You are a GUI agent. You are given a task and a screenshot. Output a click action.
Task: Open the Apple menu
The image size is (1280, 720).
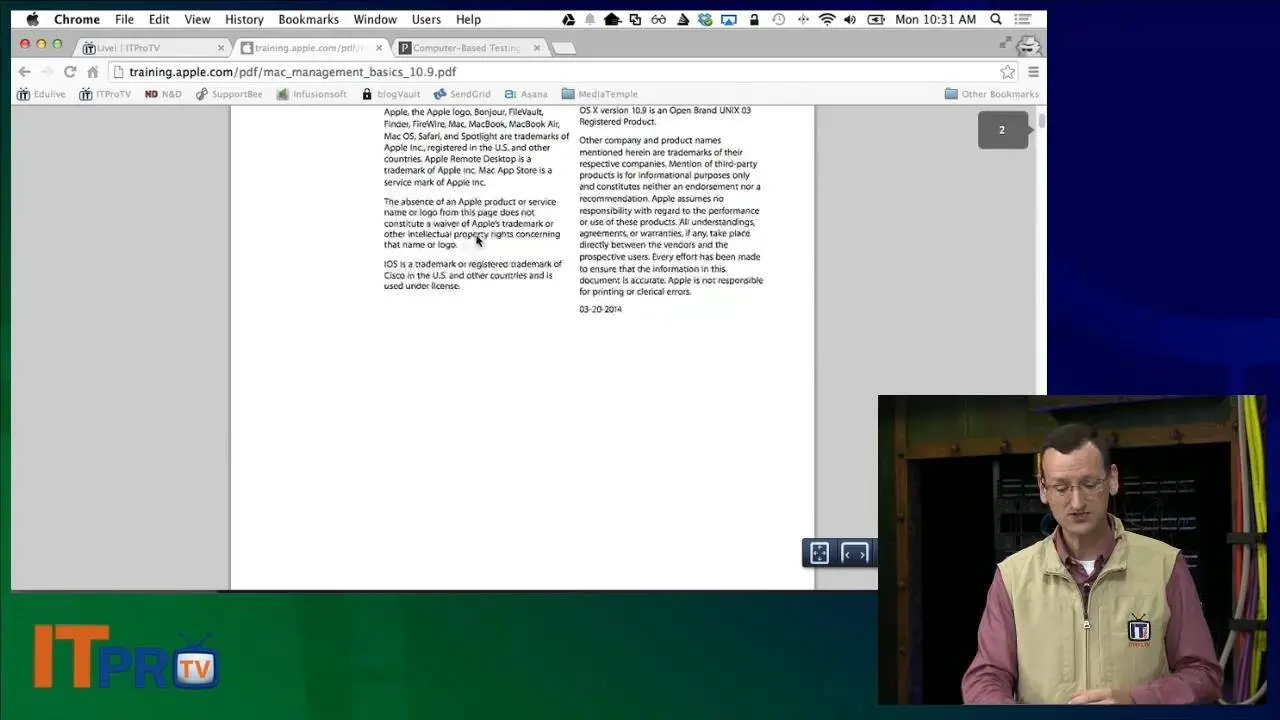point(32,19)
